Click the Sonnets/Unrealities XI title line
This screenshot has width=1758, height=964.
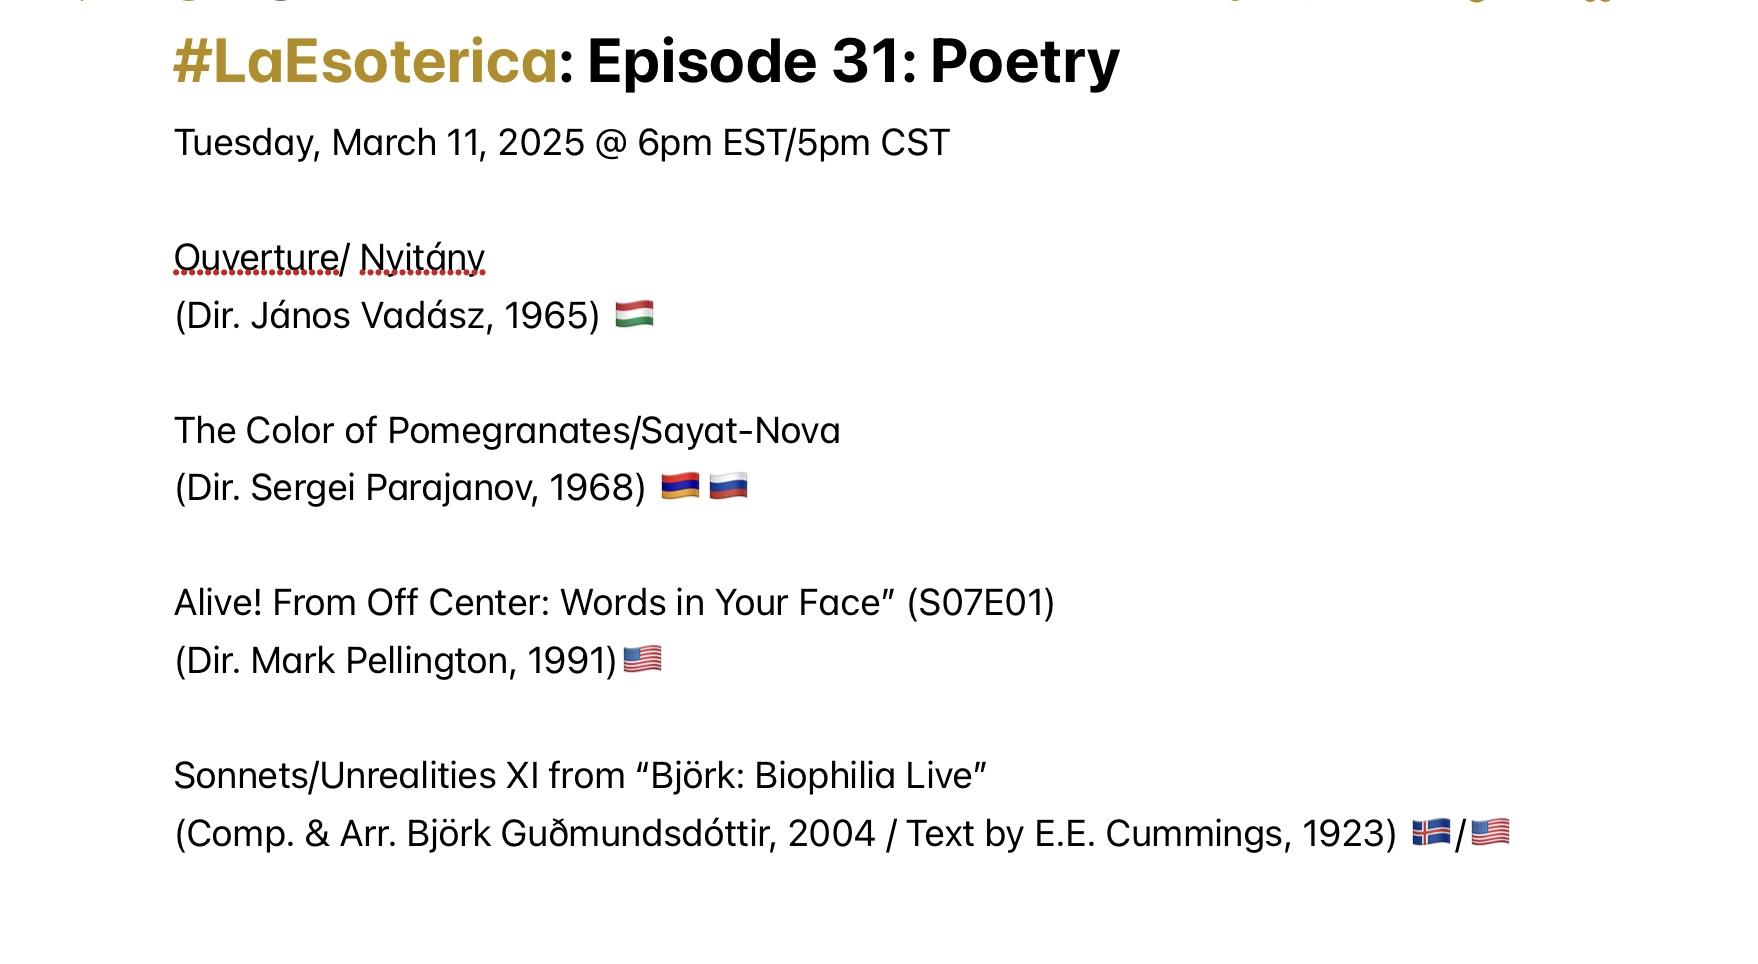click(x=580, y=776)
